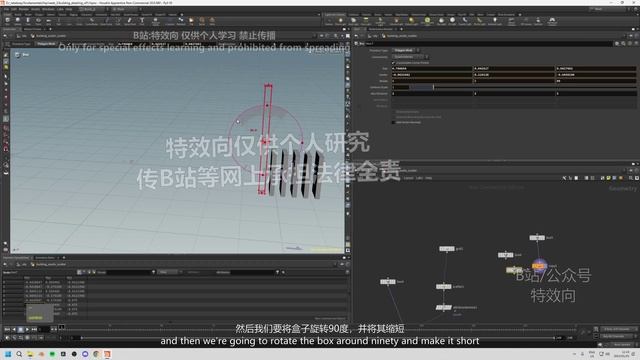Screen dimensions: 640x360
Task: Add an Environment Light from the shelf
Action: (427, 21)
